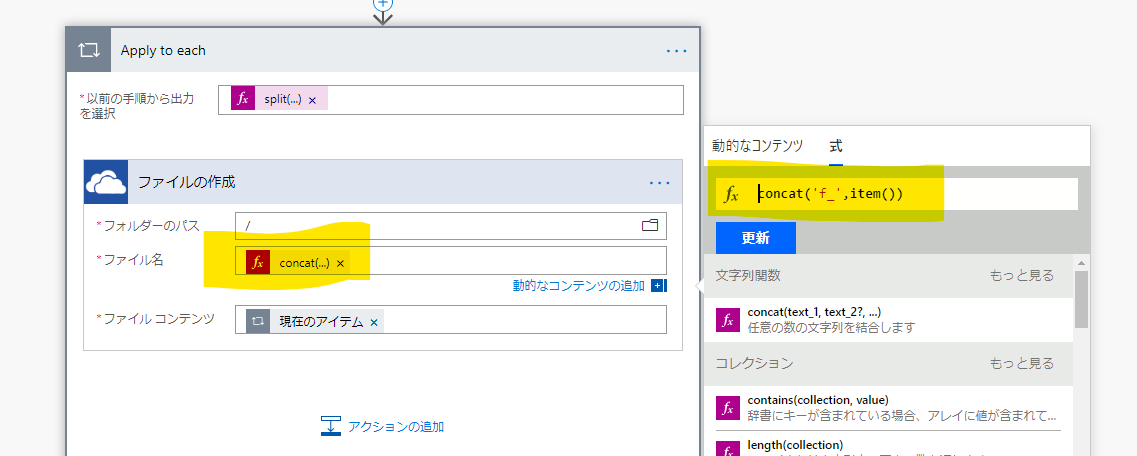The height and width of the screenshot is (456, 1137).
Task: Click 動的なコンテンツの追加 link
Action: 579,286
